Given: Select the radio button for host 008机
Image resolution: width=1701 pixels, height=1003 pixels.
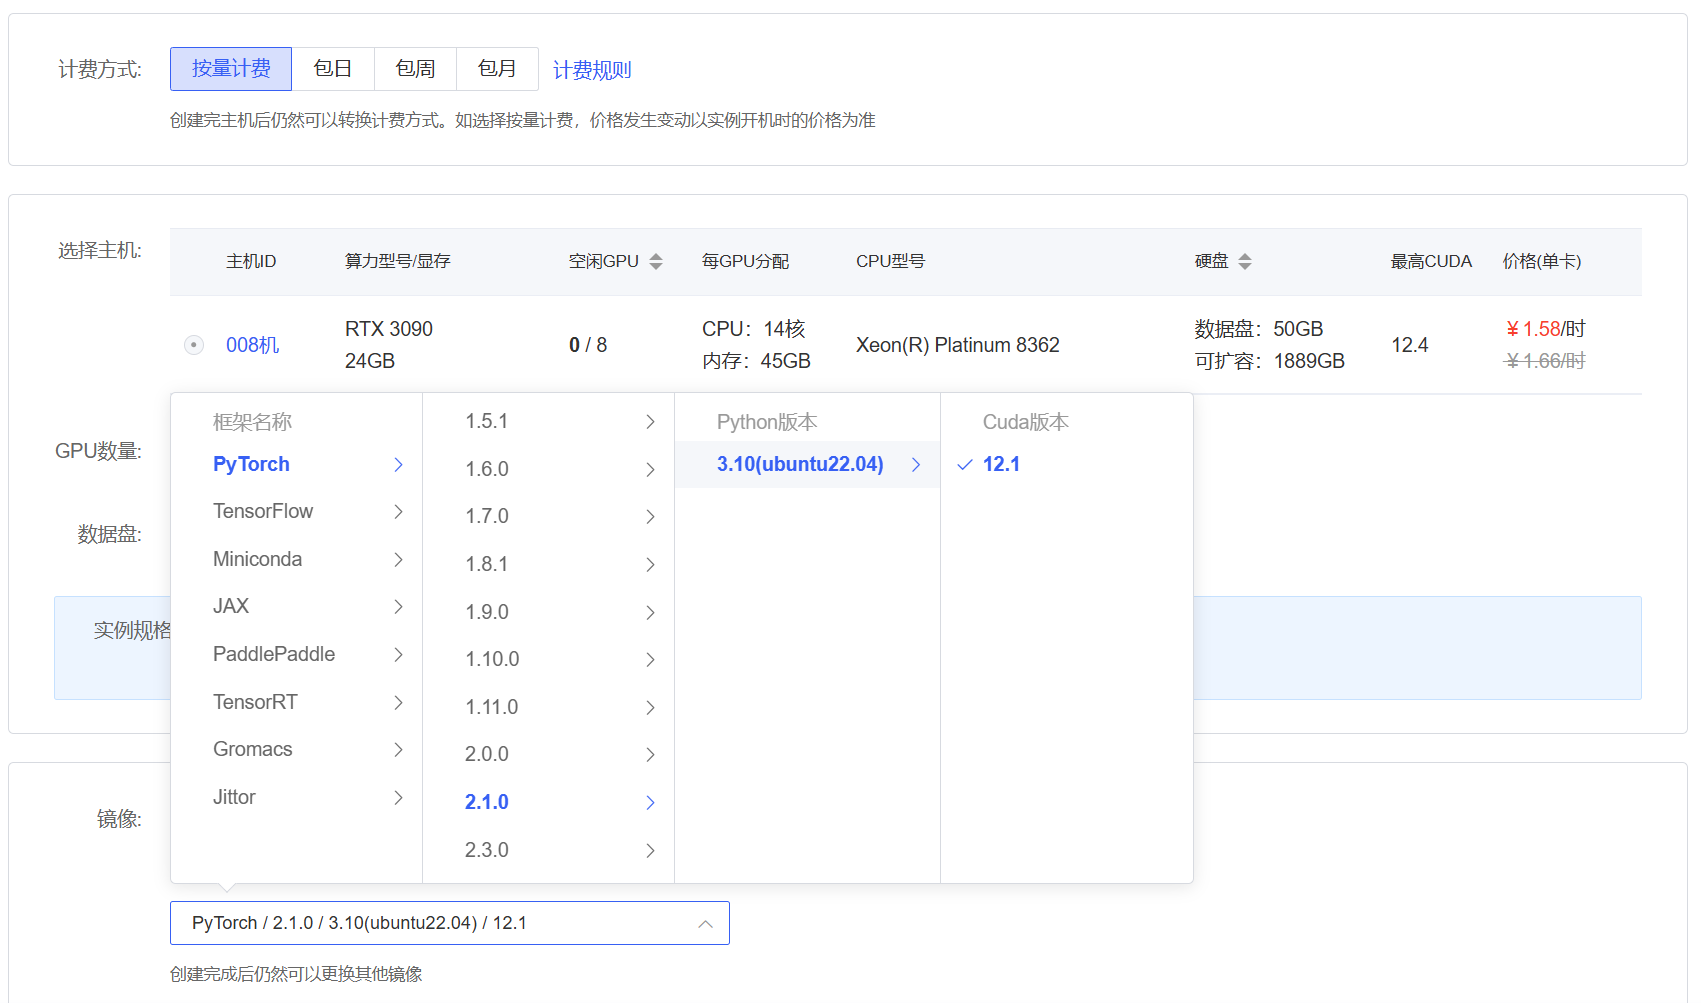Looking at the screenshot, I should [194, 345].
